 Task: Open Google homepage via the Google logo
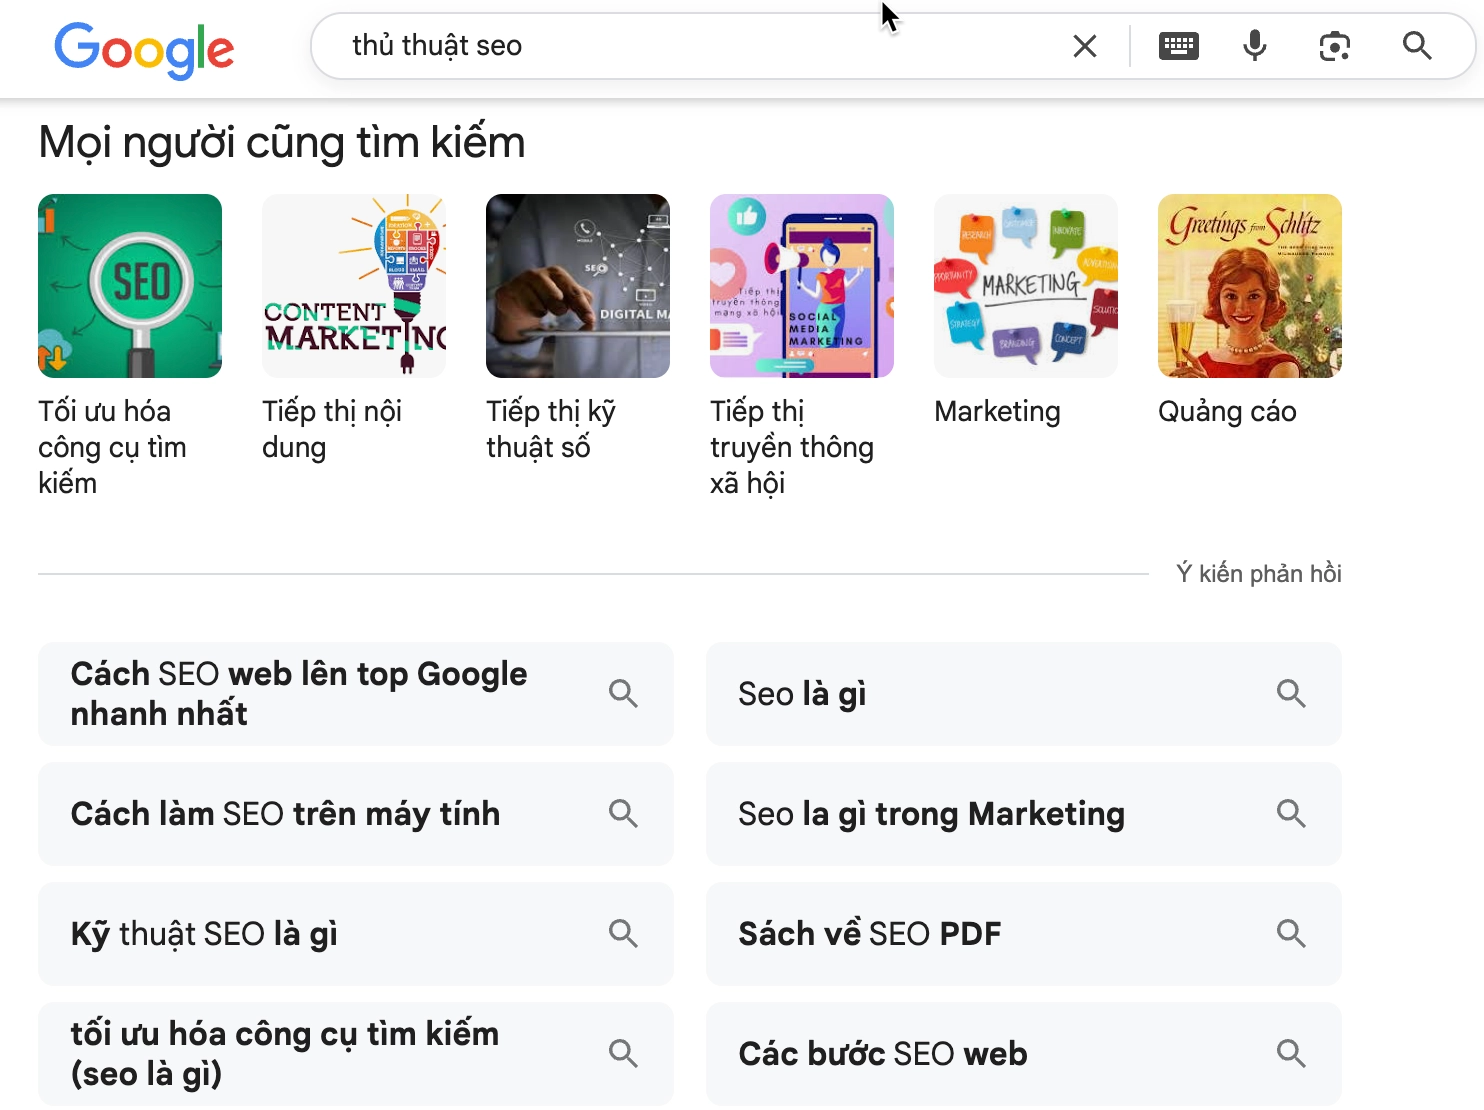click(144, 49)
